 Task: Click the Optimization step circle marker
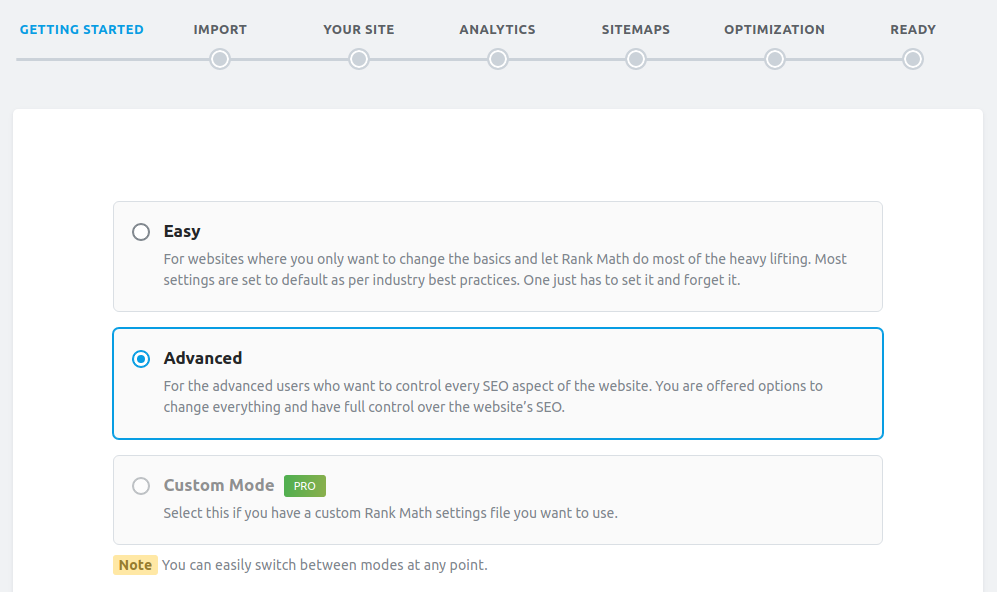[774, 59]
